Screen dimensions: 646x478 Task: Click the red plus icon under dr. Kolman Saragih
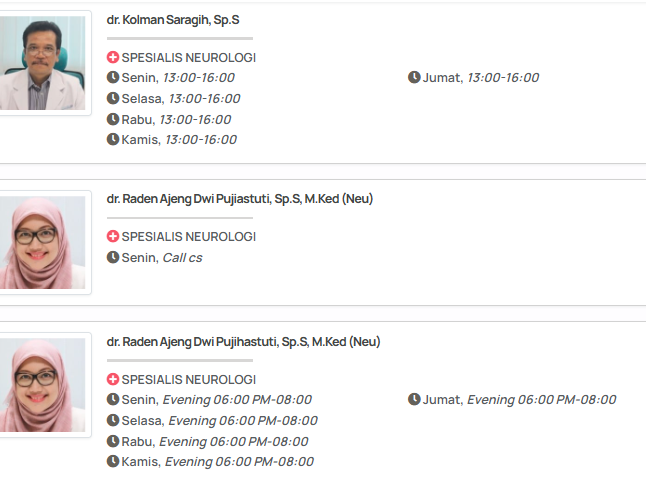[113, 57]
